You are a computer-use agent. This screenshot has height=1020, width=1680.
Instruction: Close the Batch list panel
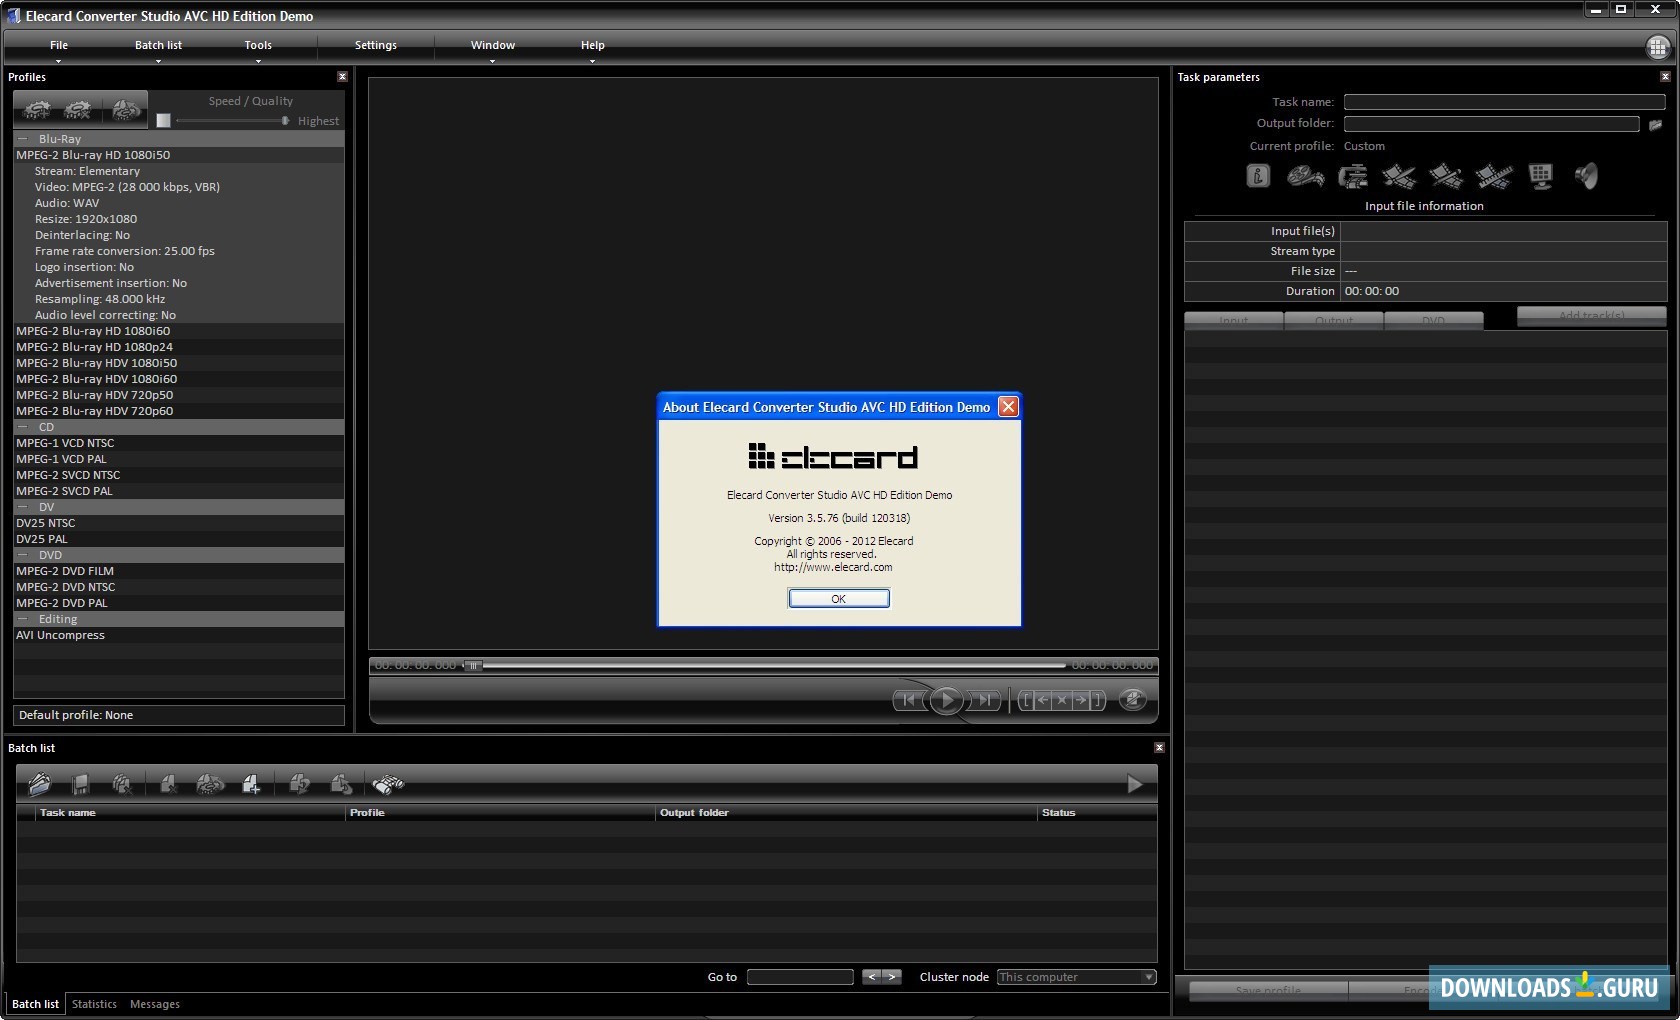(x=1159, y=748)
